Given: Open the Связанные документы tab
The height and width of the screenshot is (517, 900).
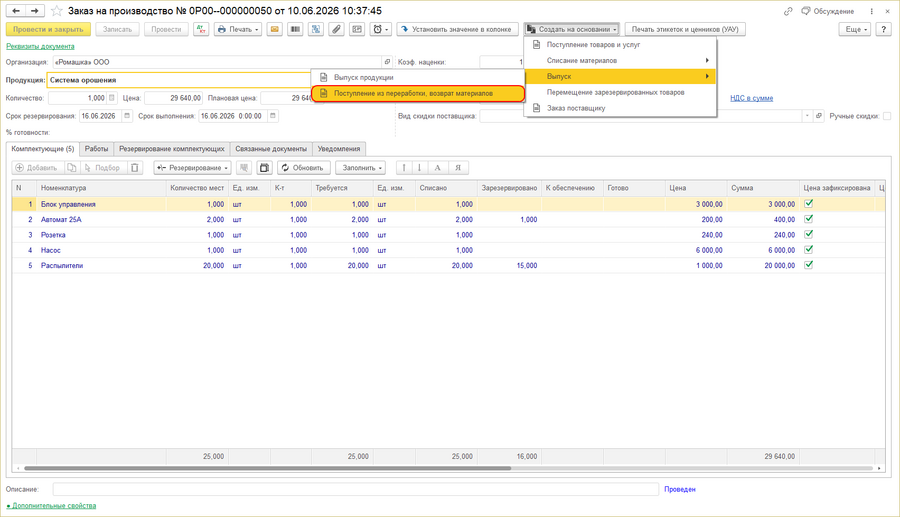Looking at the screenshot, I should point(271,149).
